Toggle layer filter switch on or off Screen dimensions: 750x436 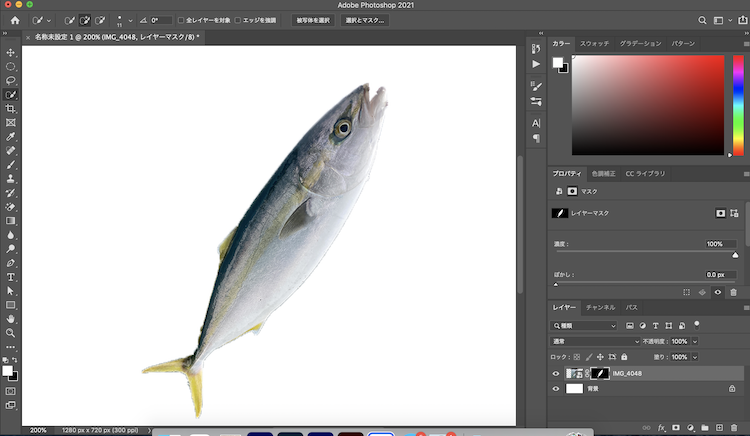(697, 325)
